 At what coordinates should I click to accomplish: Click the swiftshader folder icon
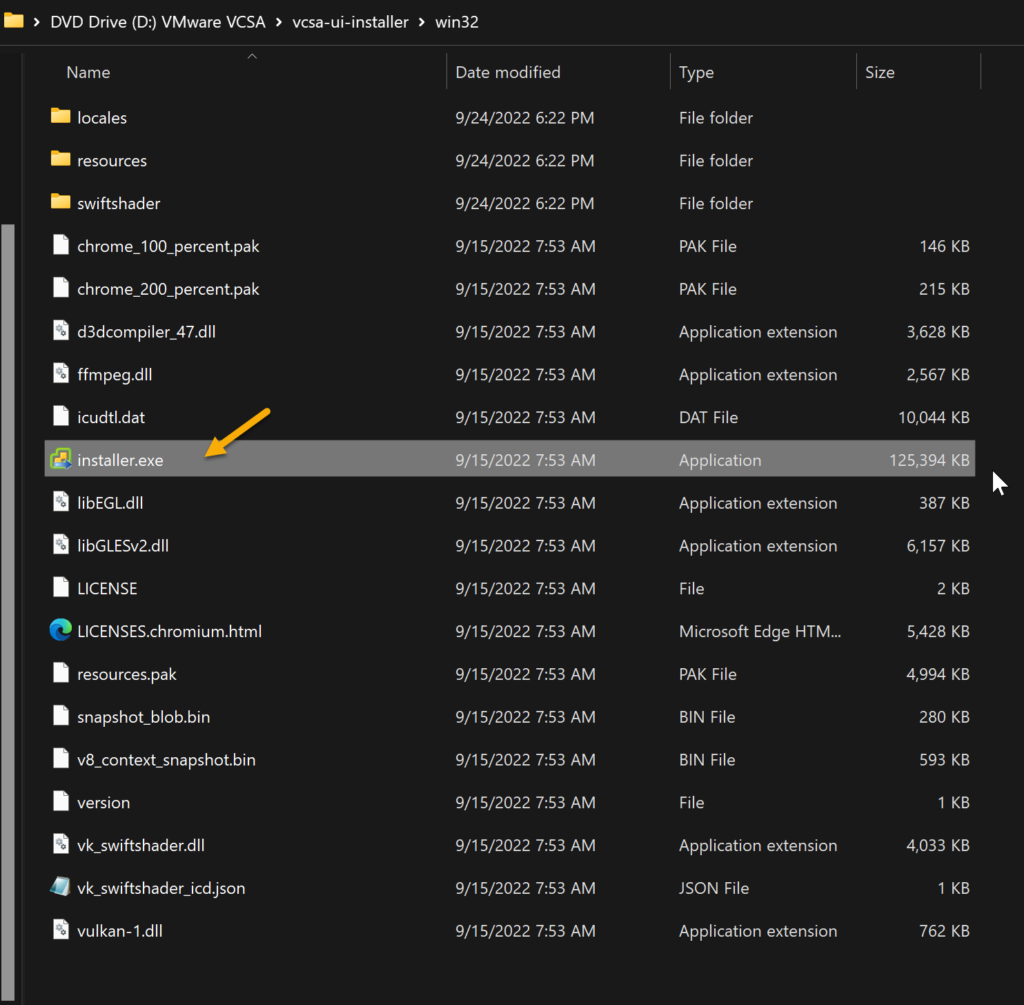61,203
